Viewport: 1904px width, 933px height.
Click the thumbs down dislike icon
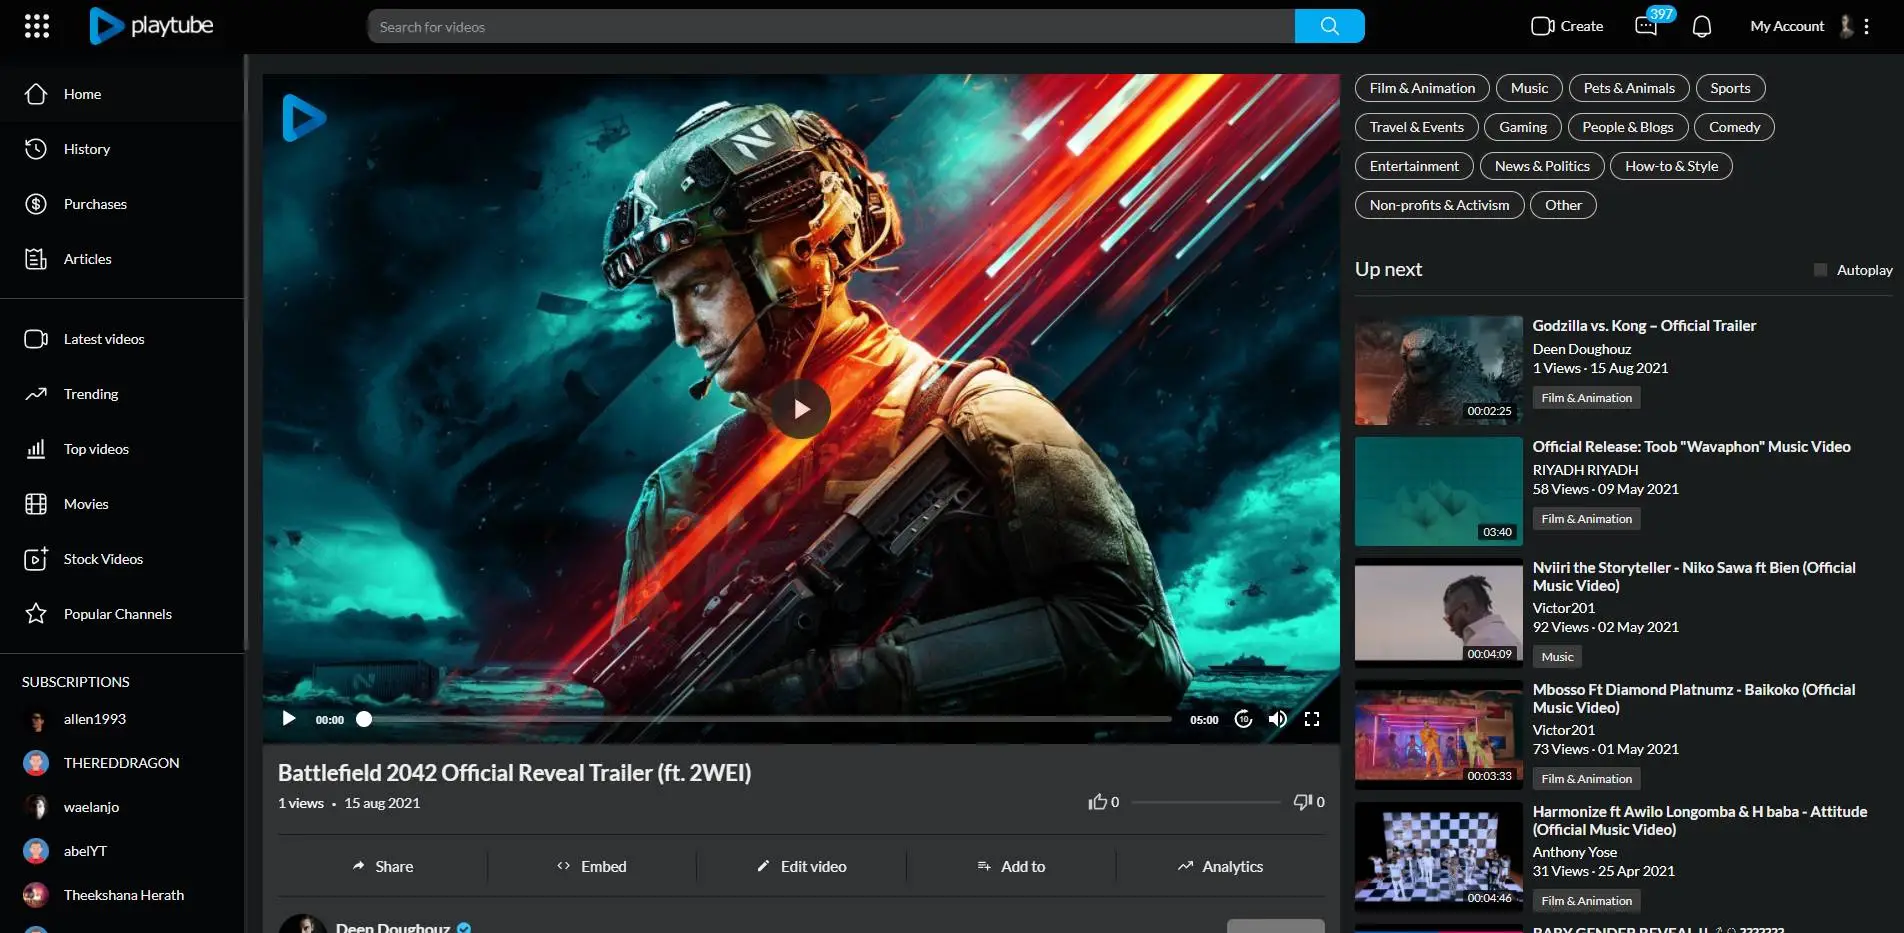1302,802
